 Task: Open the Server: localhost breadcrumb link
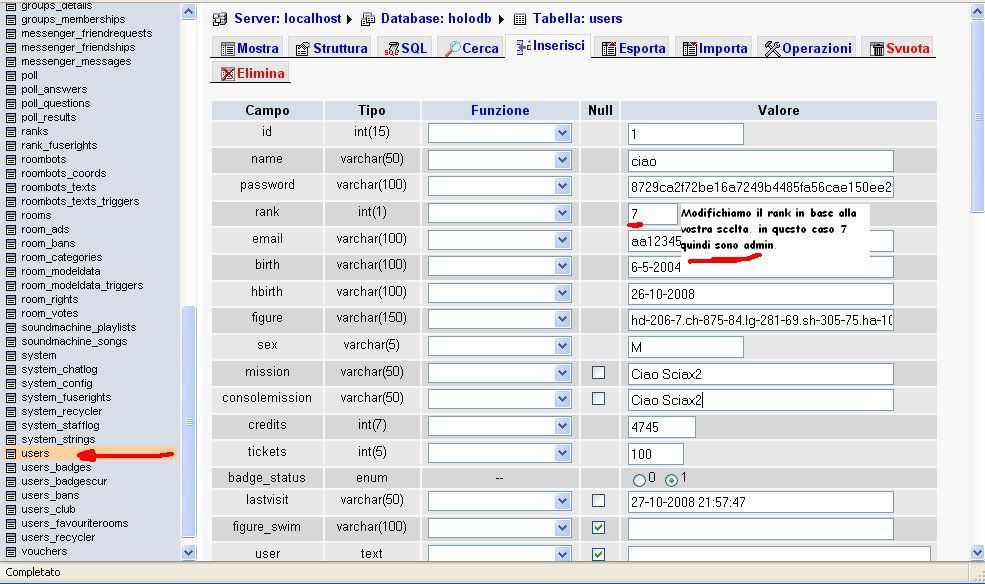287,19
